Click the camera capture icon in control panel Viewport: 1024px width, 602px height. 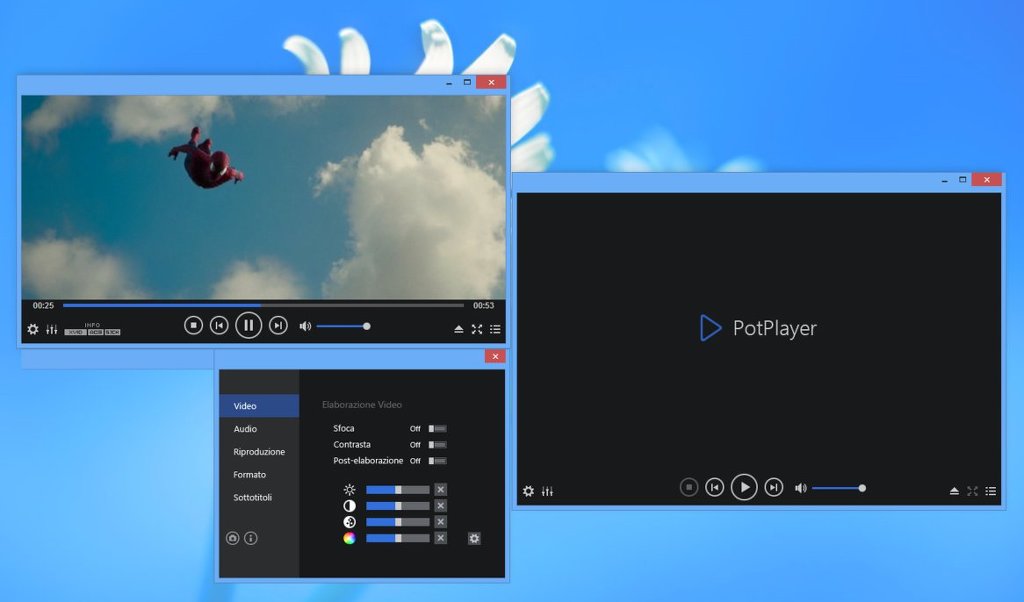point(232,538)
